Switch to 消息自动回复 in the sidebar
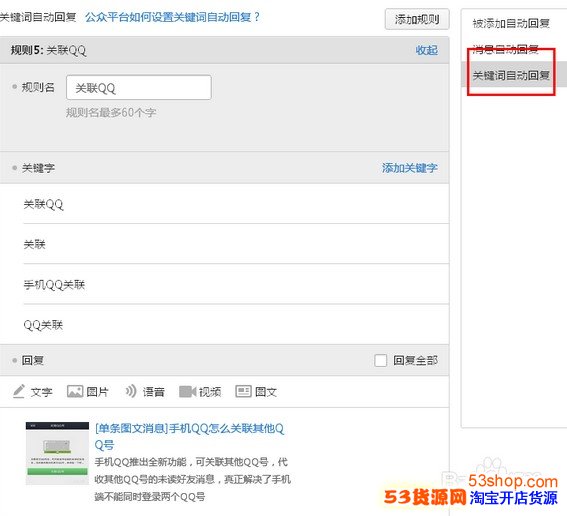Viewport: 567px width, 516px height. tap(506, 49)
